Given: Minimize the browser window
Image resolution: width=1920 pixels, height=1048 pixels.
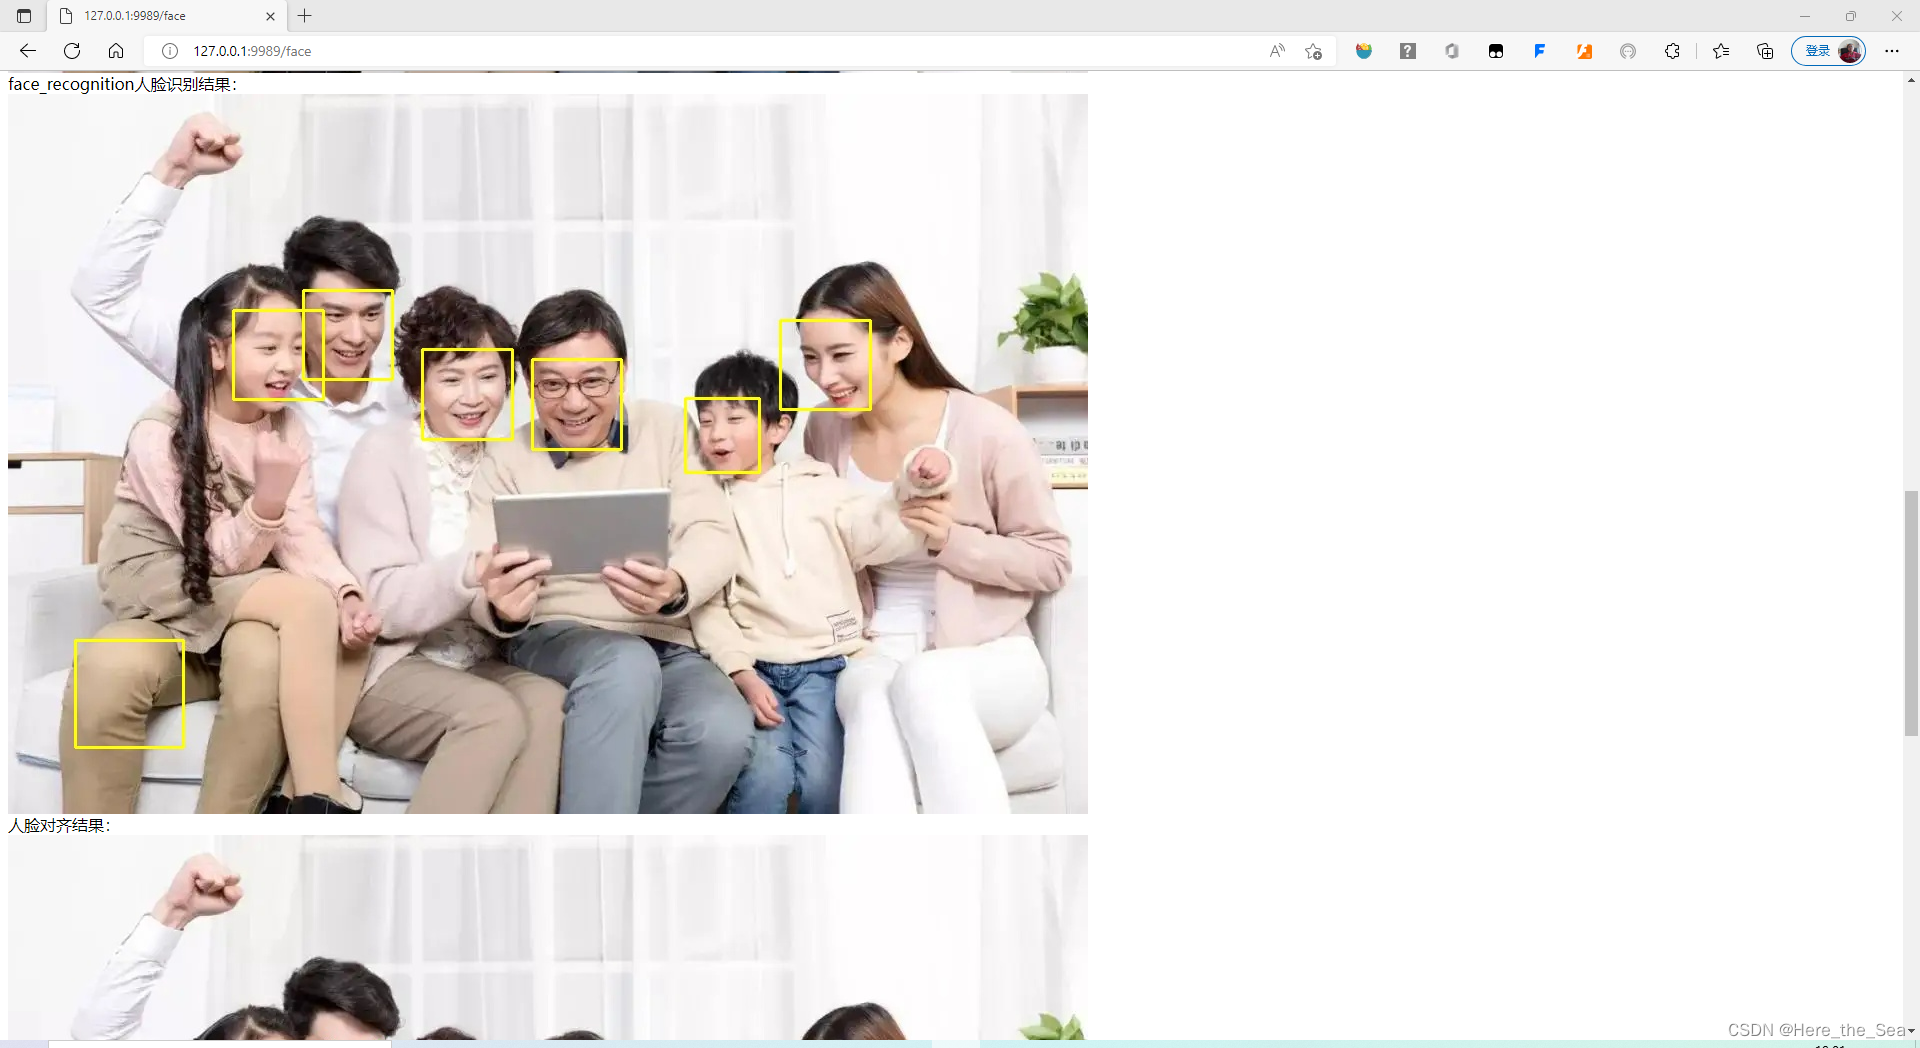Looking at the screenshot, I should [1805, 16].
